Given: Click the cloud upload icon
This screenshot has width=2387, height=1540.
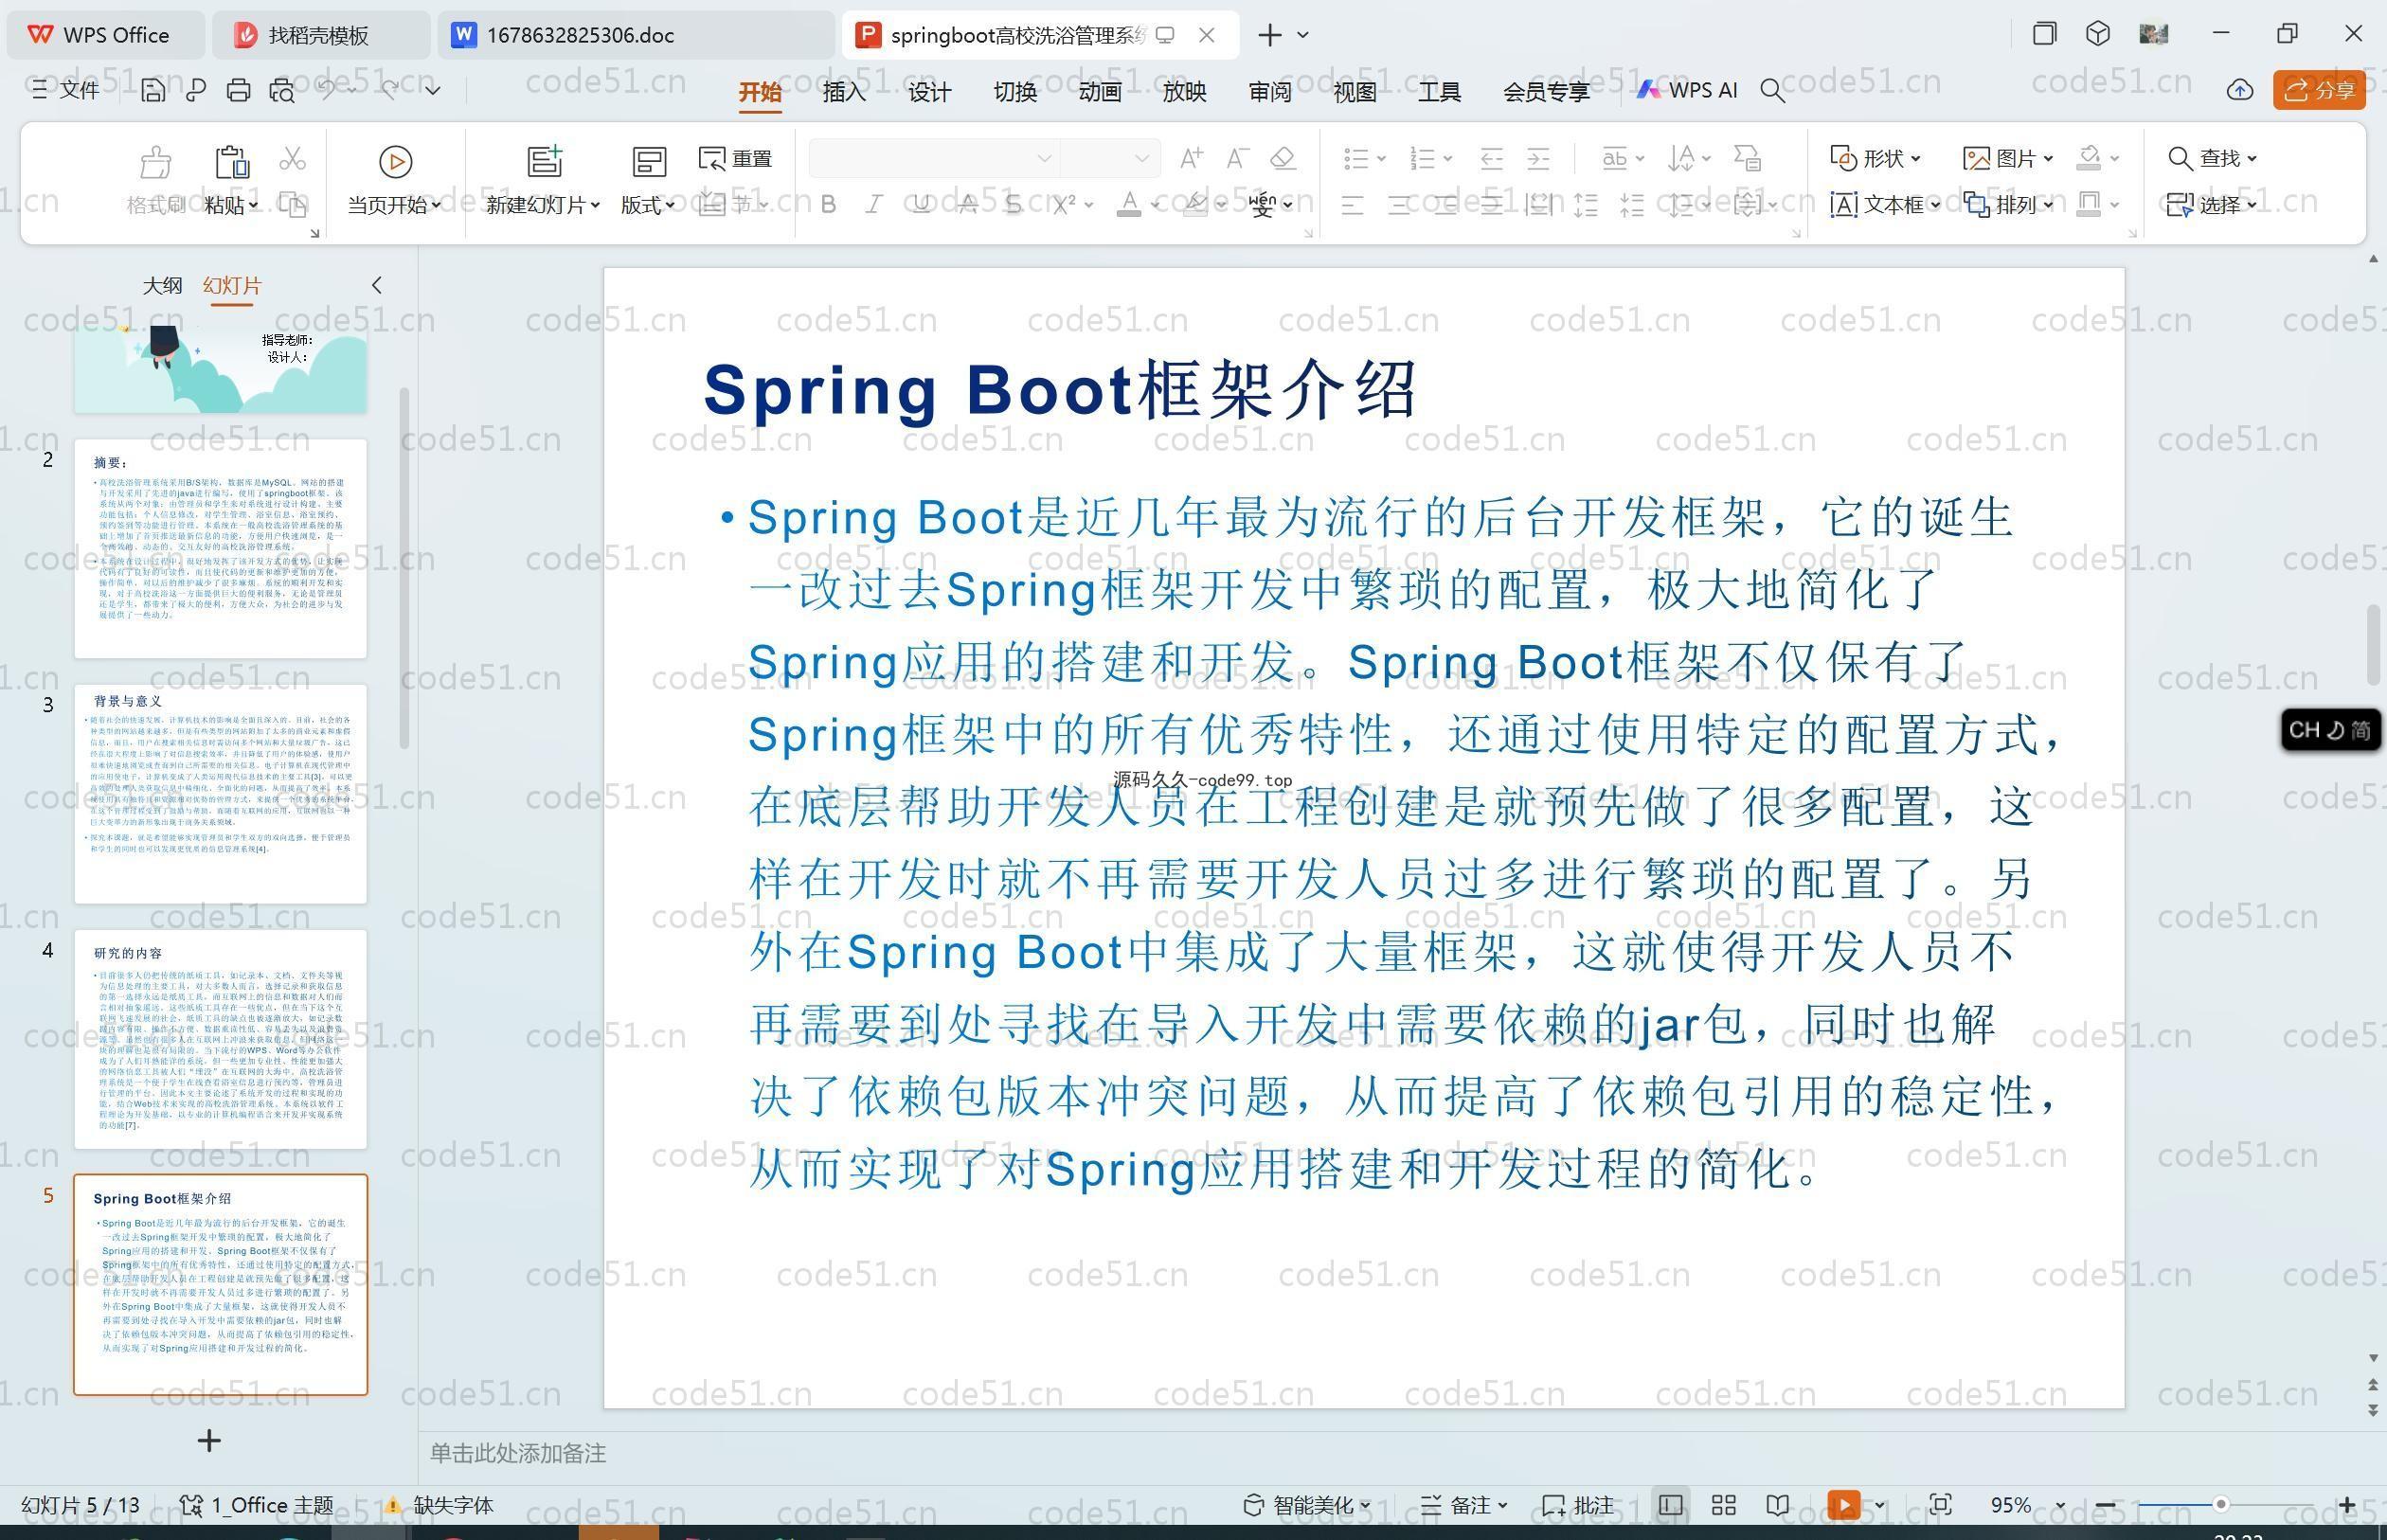Looking at the screenshot, I should pyautogui.click(x=2240, y=91).
